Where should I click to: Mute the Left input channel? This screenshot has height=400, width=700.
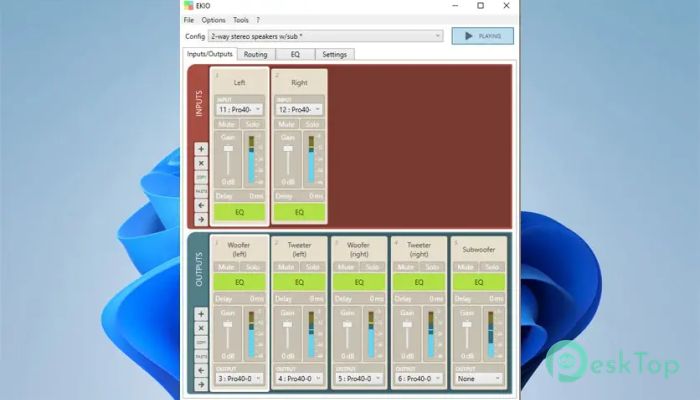[226, 124]
